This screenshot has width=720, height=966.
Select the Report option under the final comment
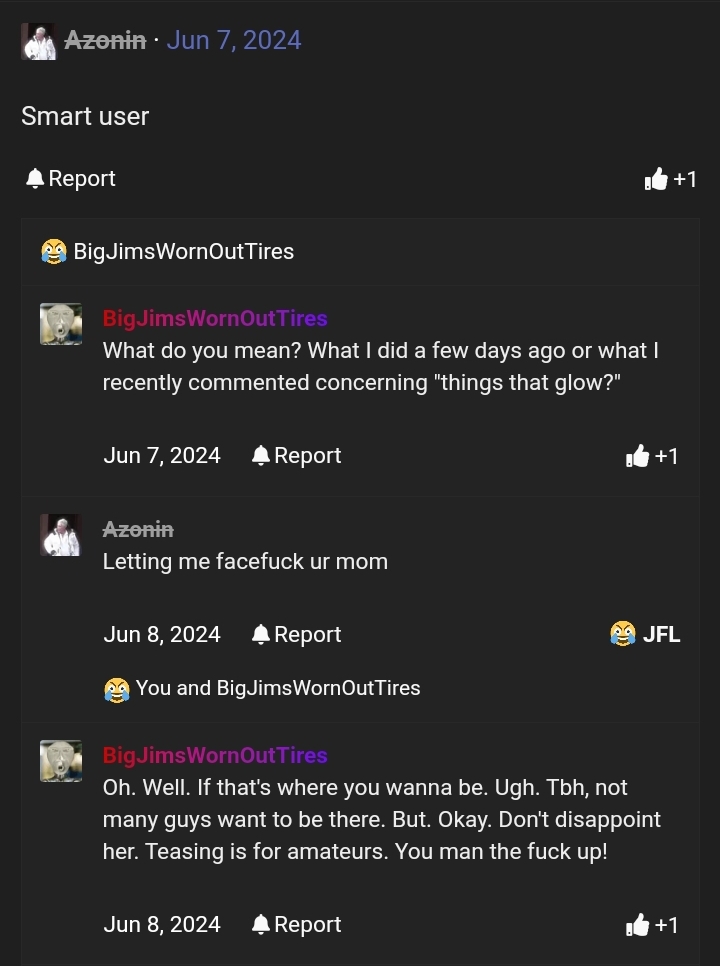click(296, 924)
